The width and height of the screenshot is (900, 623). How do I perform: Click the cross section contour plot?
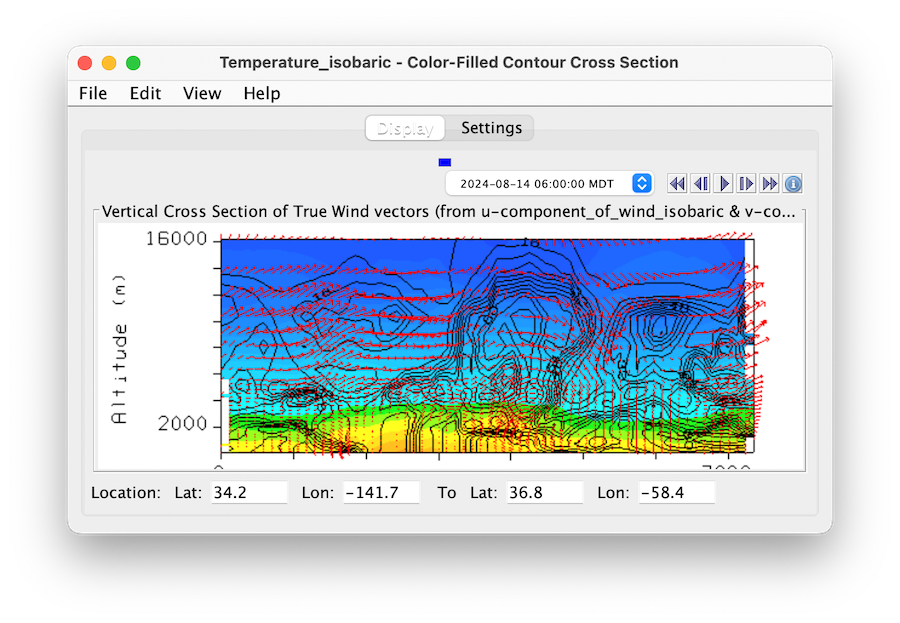point(485,345)
